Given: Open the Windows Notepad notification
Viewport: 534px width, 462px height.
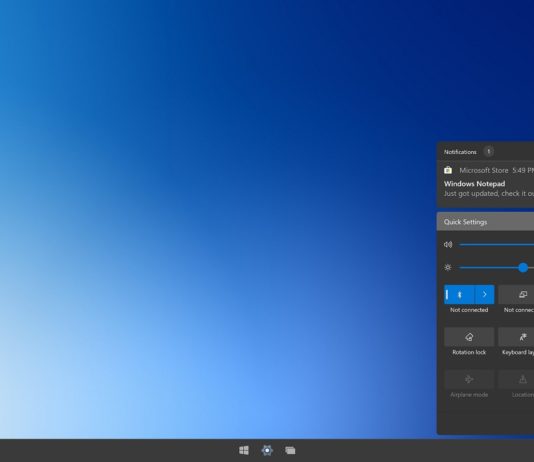Looking at the screenshot, I should point(485,184).
